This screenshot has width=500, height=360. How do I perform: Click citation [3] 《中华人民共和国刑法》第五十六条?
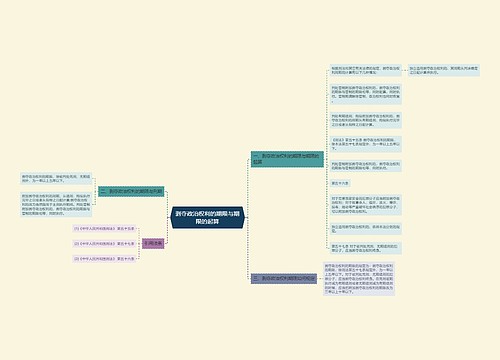coord(104,259)
